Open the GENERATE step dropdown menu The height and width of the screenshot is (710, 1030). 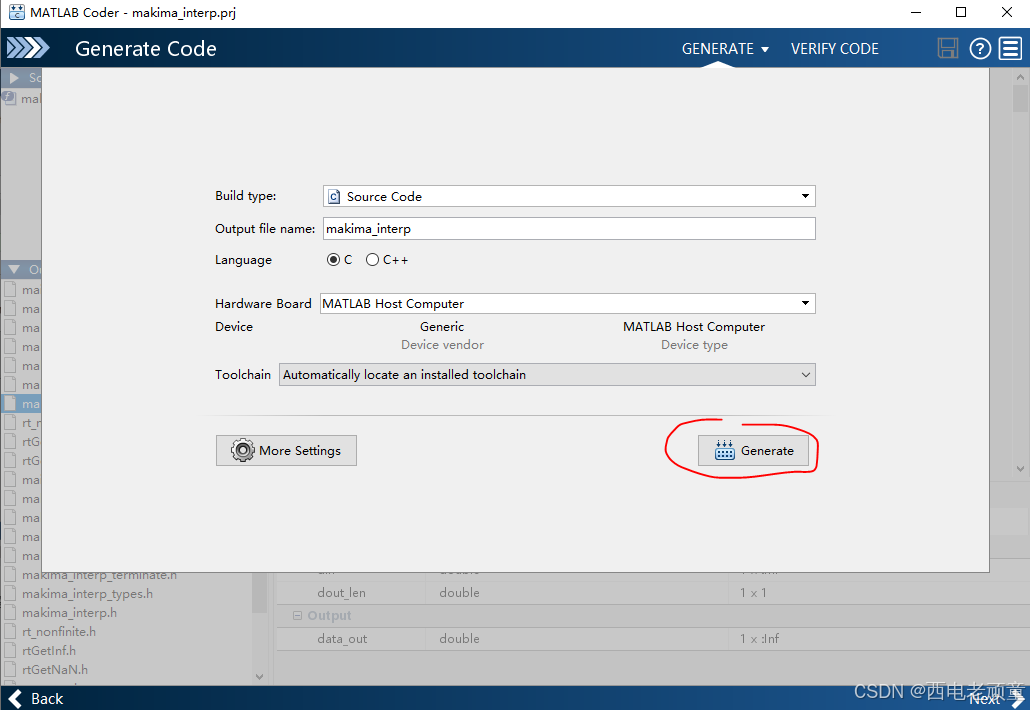[x=725, y=49]
